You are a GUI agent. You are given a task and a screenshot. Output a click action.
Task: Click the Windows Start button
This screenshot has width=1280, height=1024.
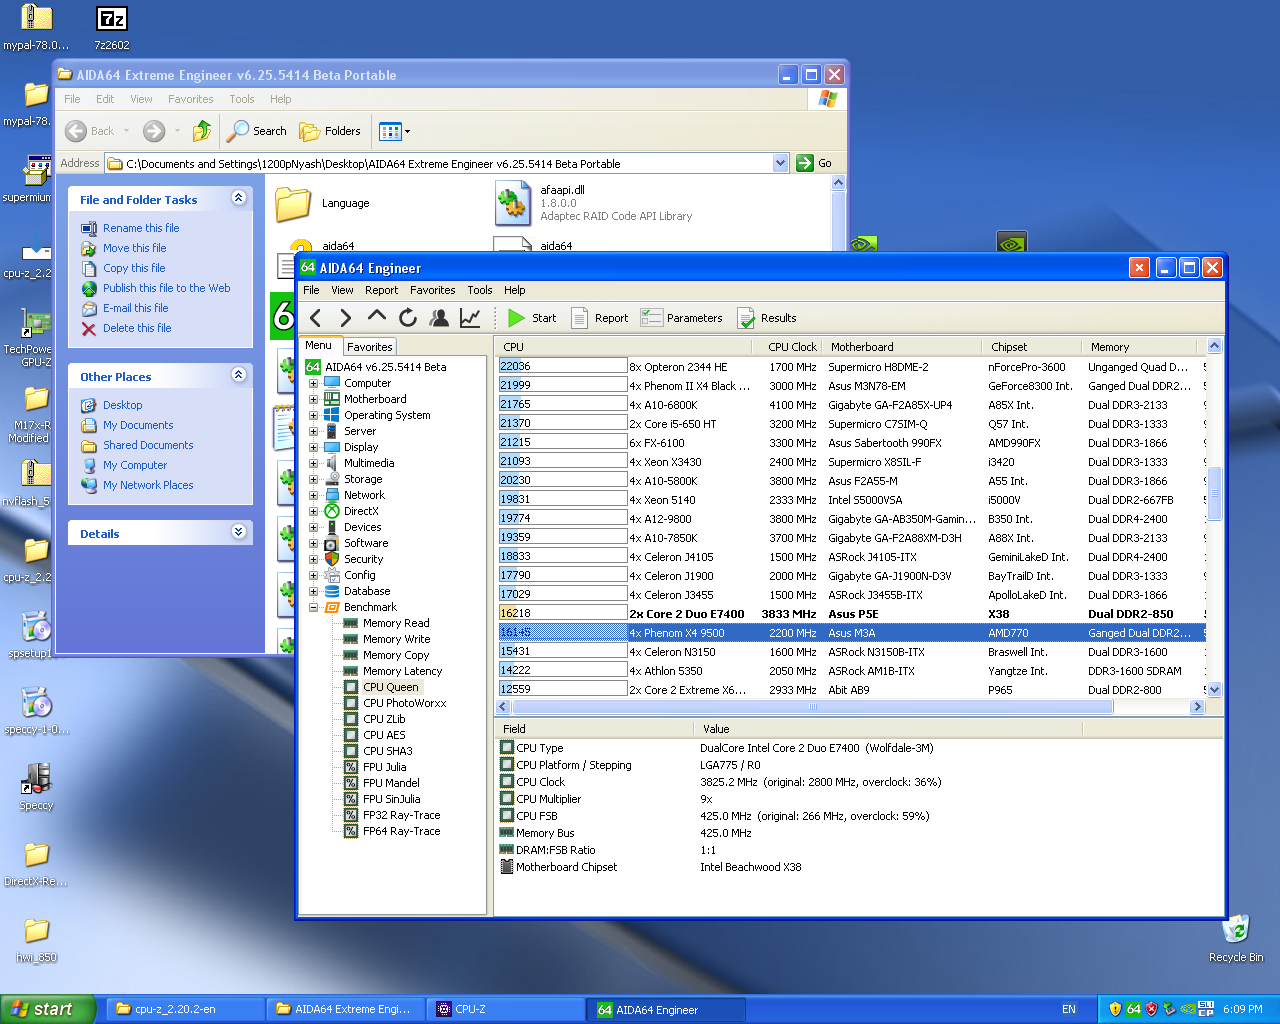click(48, 1009)
